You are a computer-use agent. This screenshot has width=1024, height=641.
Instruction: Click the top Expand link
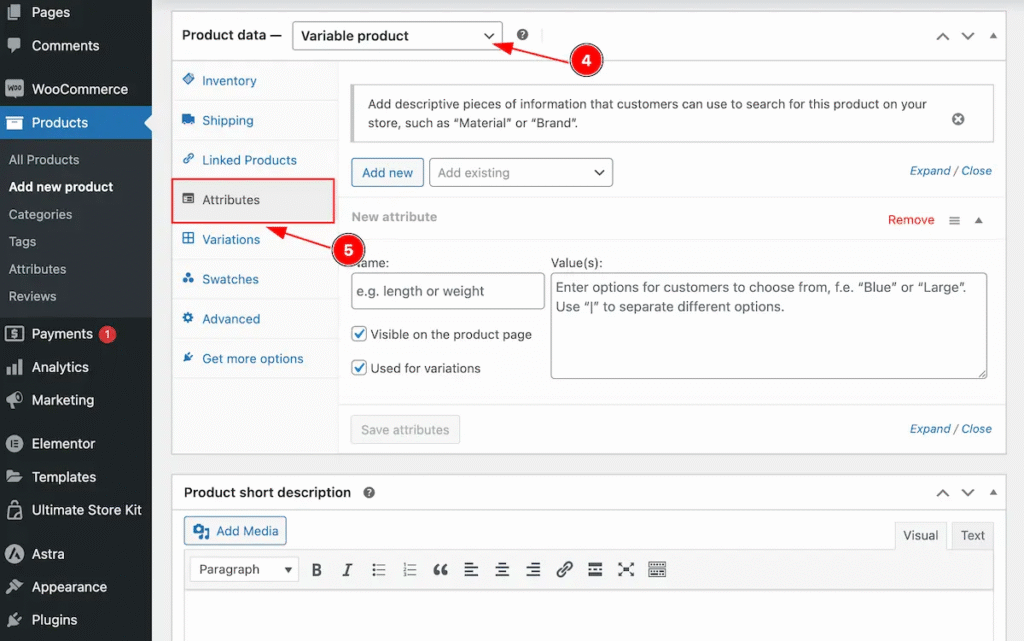tap(930, 171)
